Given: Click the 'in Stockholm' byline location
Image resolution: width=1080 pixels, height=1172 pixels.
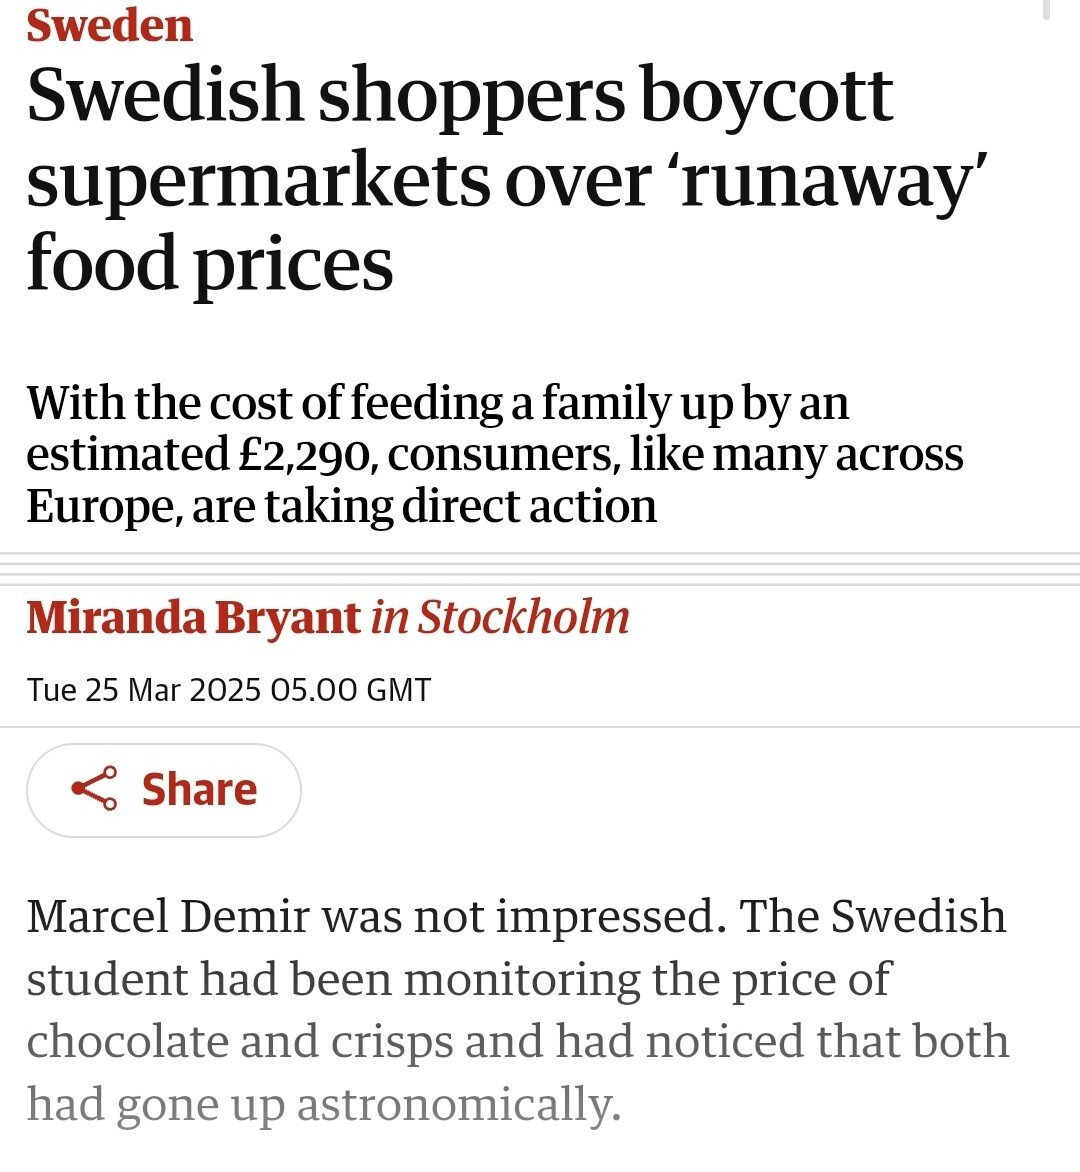Looking at the screenshot, I should 500,617.
